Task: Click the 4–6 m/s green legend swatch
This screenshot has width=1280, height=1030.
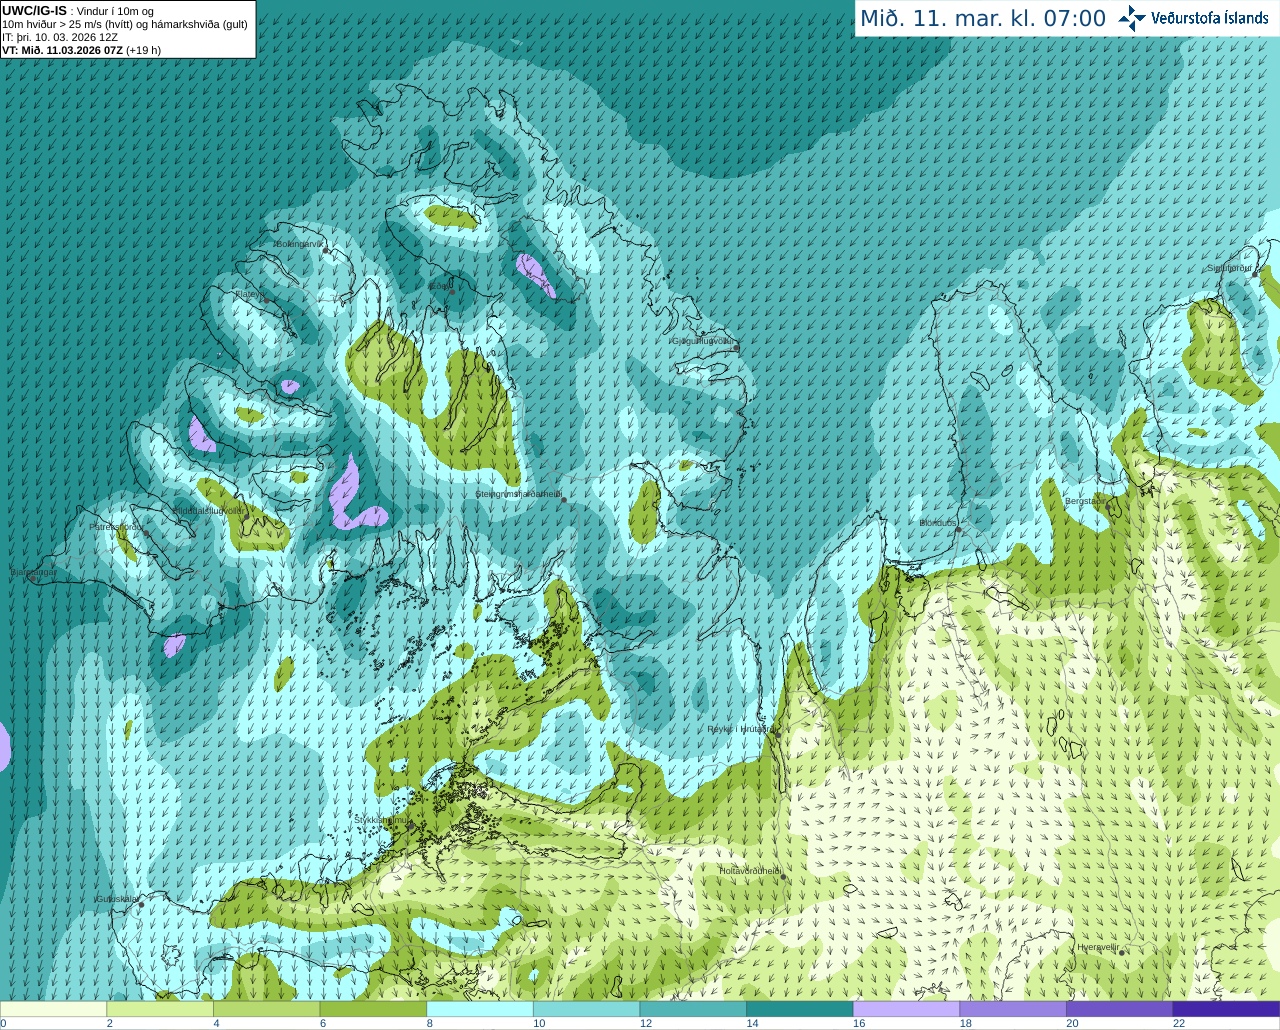Action: pyautogui.click(x=267, y=1009)
